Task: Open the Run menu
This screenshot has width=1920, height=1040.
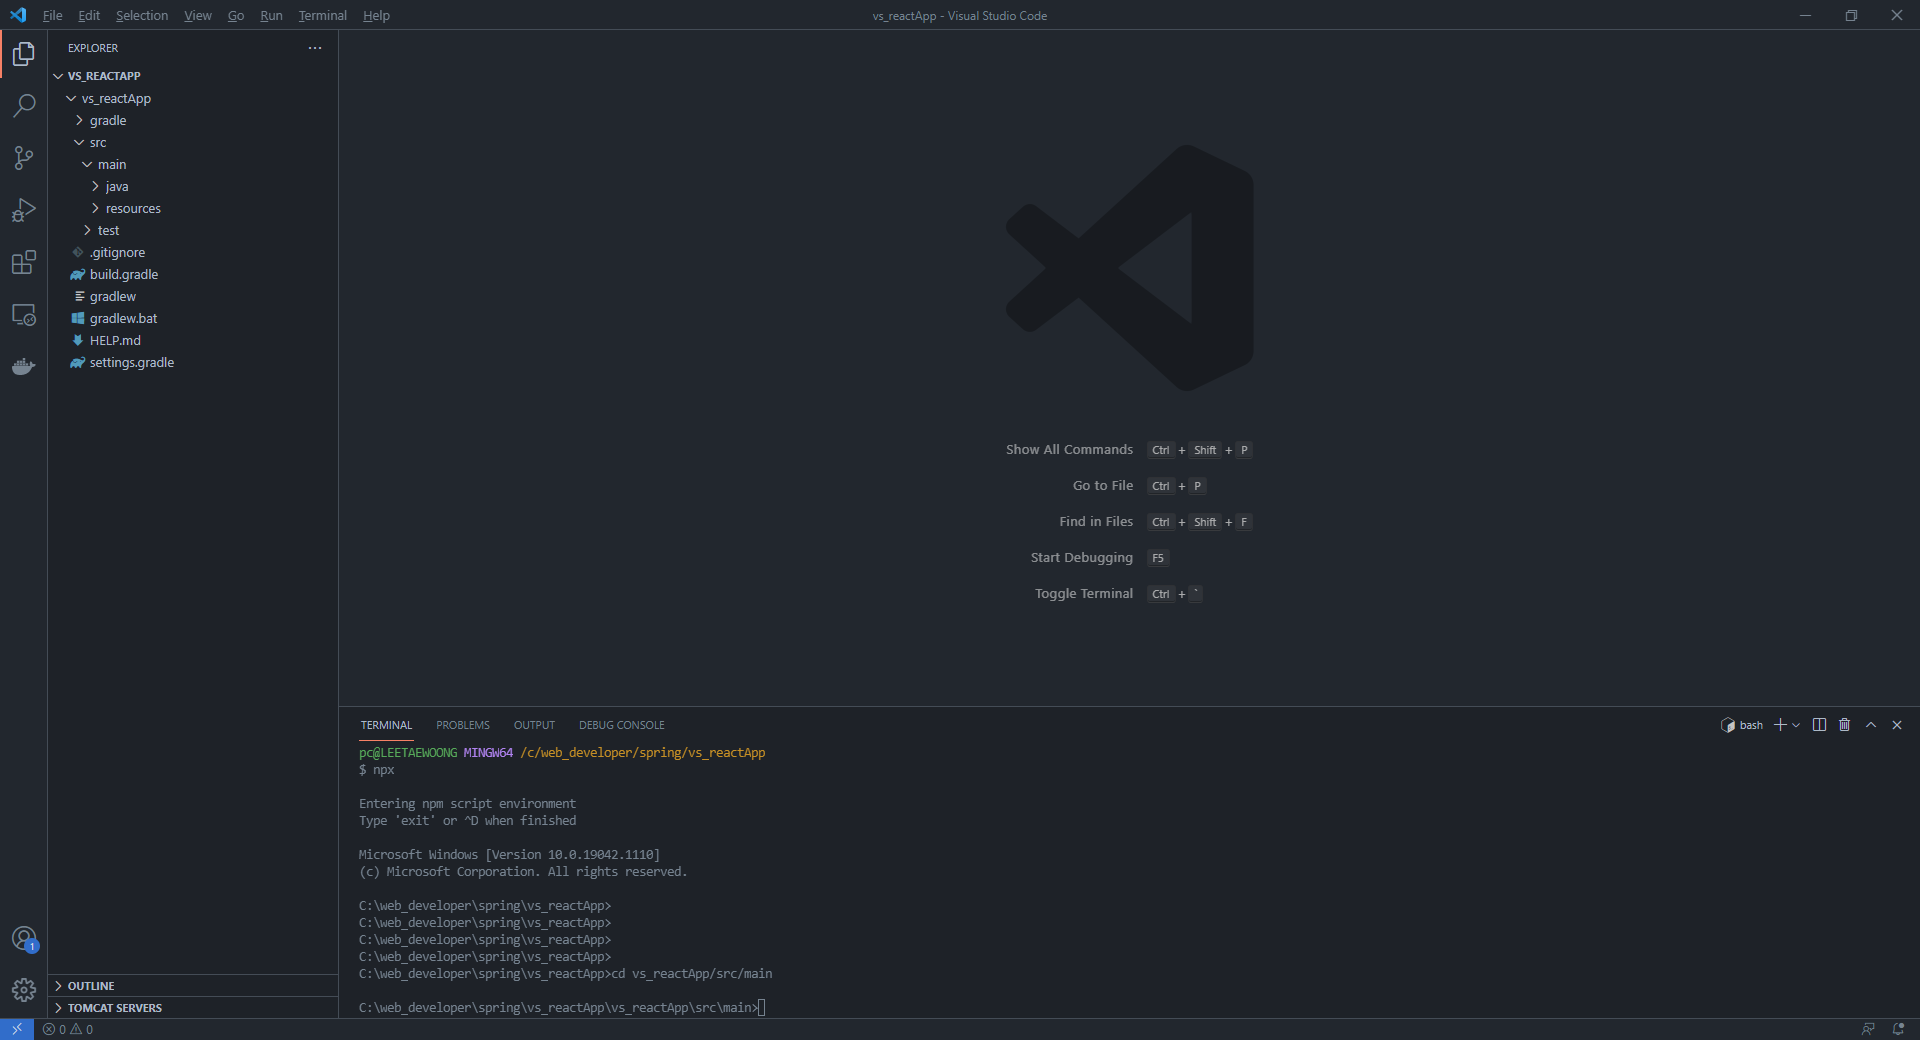Action: (x=271, y=15)
